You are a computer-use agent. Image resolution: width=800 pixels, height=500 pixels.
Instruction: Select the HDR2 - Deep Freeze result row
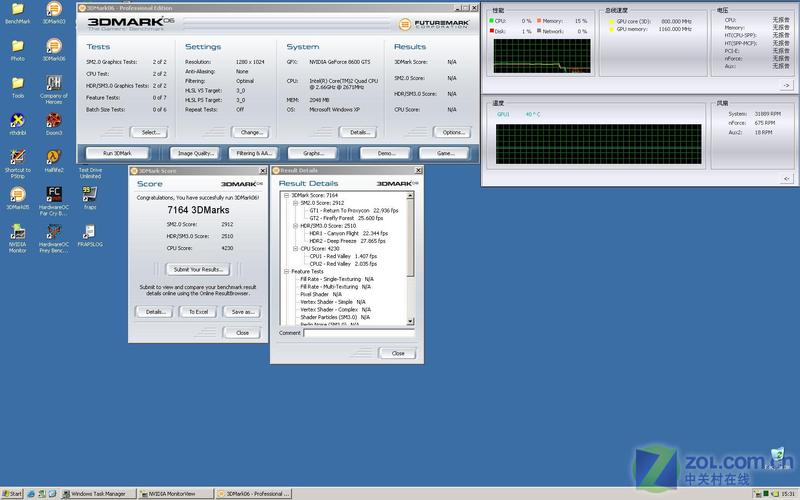(347, 241)
